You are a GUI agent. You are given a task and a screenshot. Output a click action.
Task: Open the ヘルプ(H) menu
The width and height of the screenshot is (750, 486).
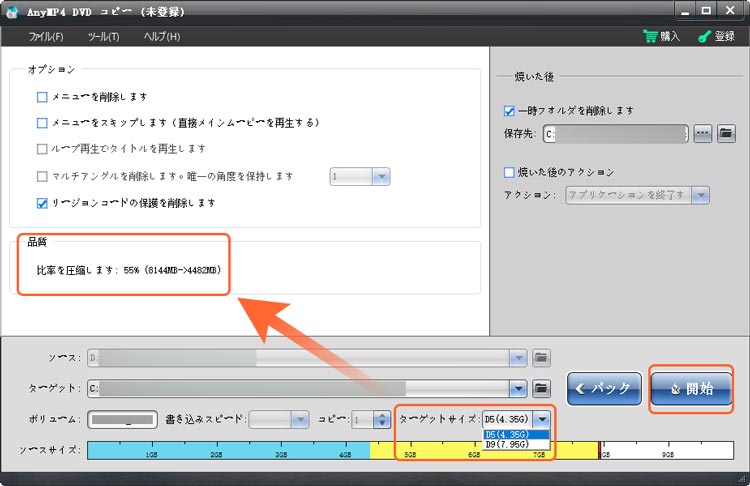pyautogui.click(x=162, y=36)
